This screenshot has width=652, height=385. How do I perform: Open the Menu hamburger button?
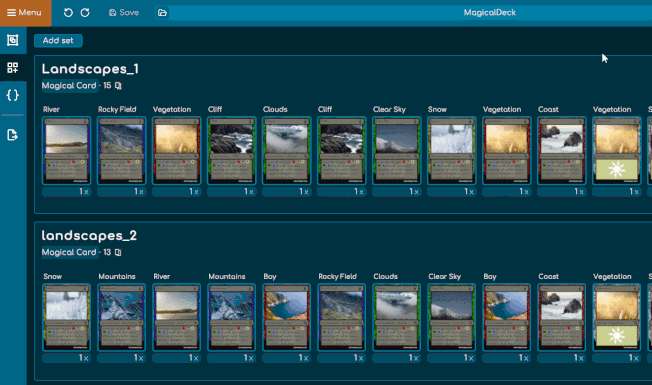(25, 13)
